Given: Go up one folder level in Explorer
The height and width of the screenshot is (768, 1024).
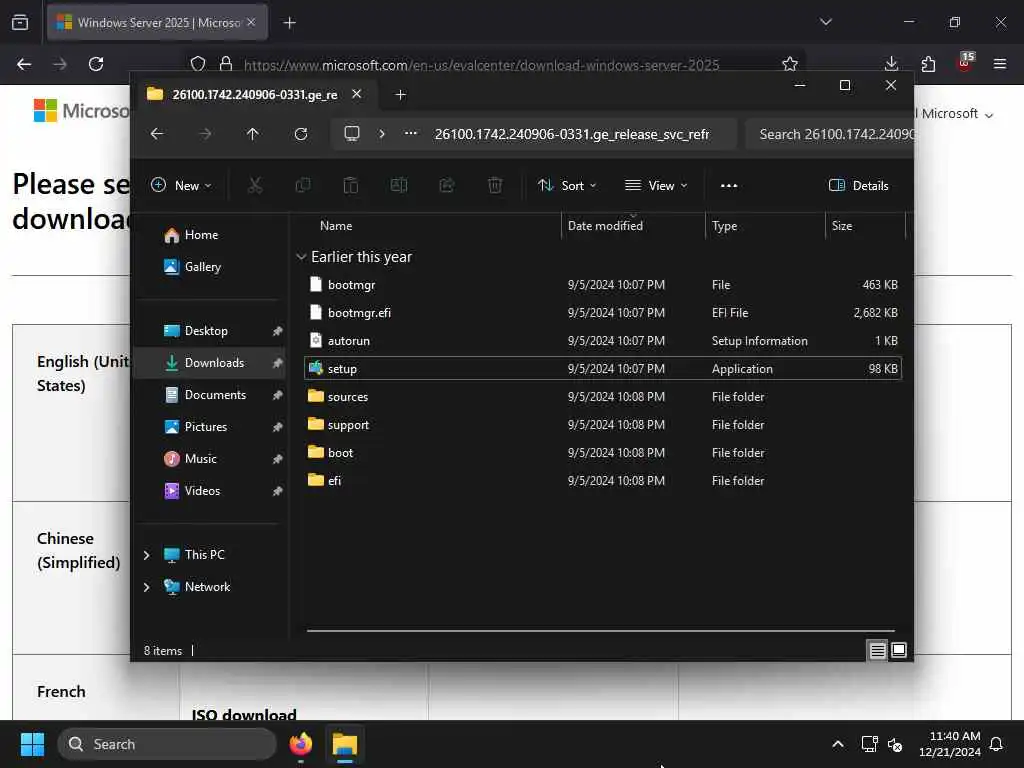Looking at the screenshot, I should pos(253,134).
